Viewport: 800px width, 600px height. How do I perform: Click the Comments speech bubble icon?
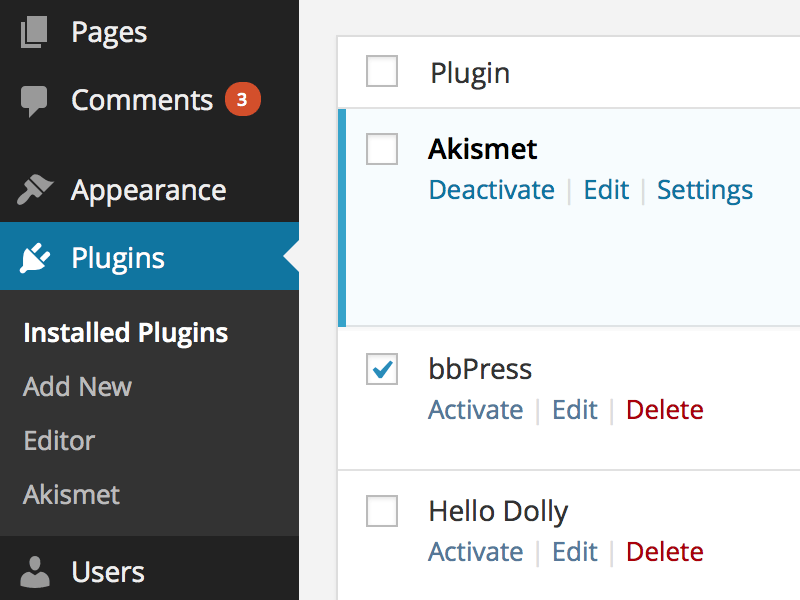point(34,101)
